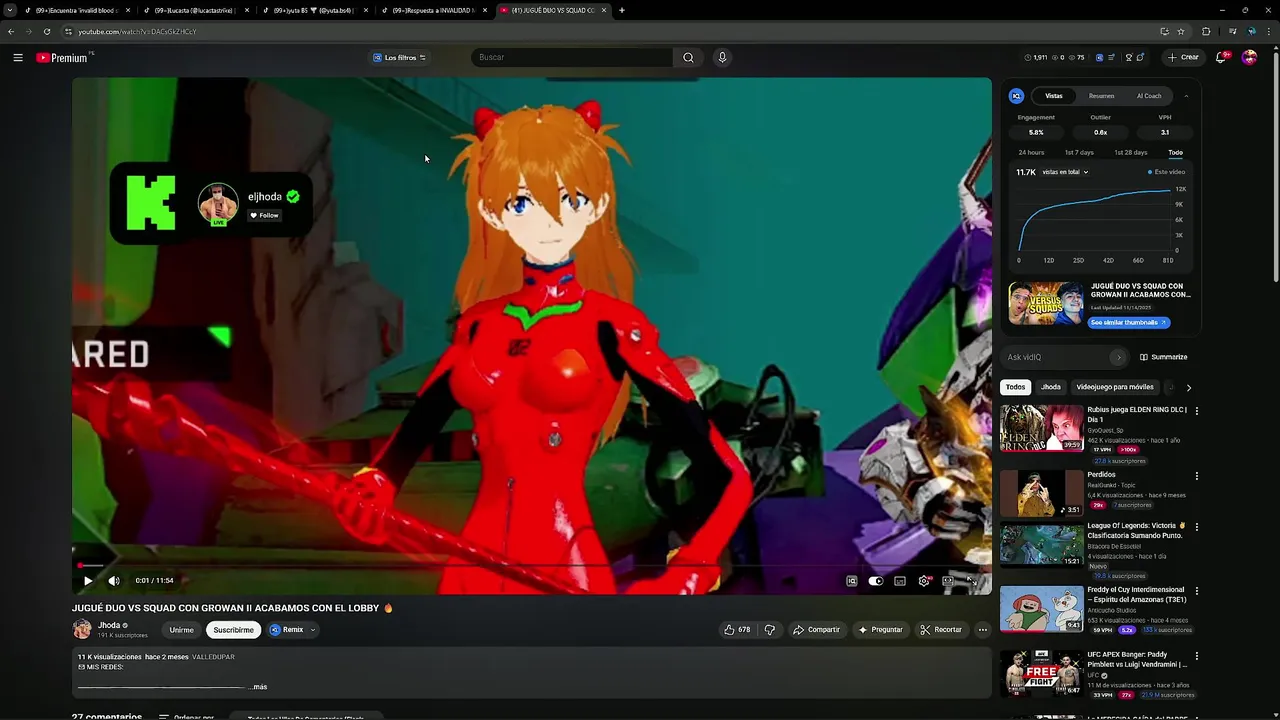Open Freddy el Cuy Interdimensional video thumbnail
Viewport: 1280px width, 720px height.
pyautogui.click(x=1041, y=609)
